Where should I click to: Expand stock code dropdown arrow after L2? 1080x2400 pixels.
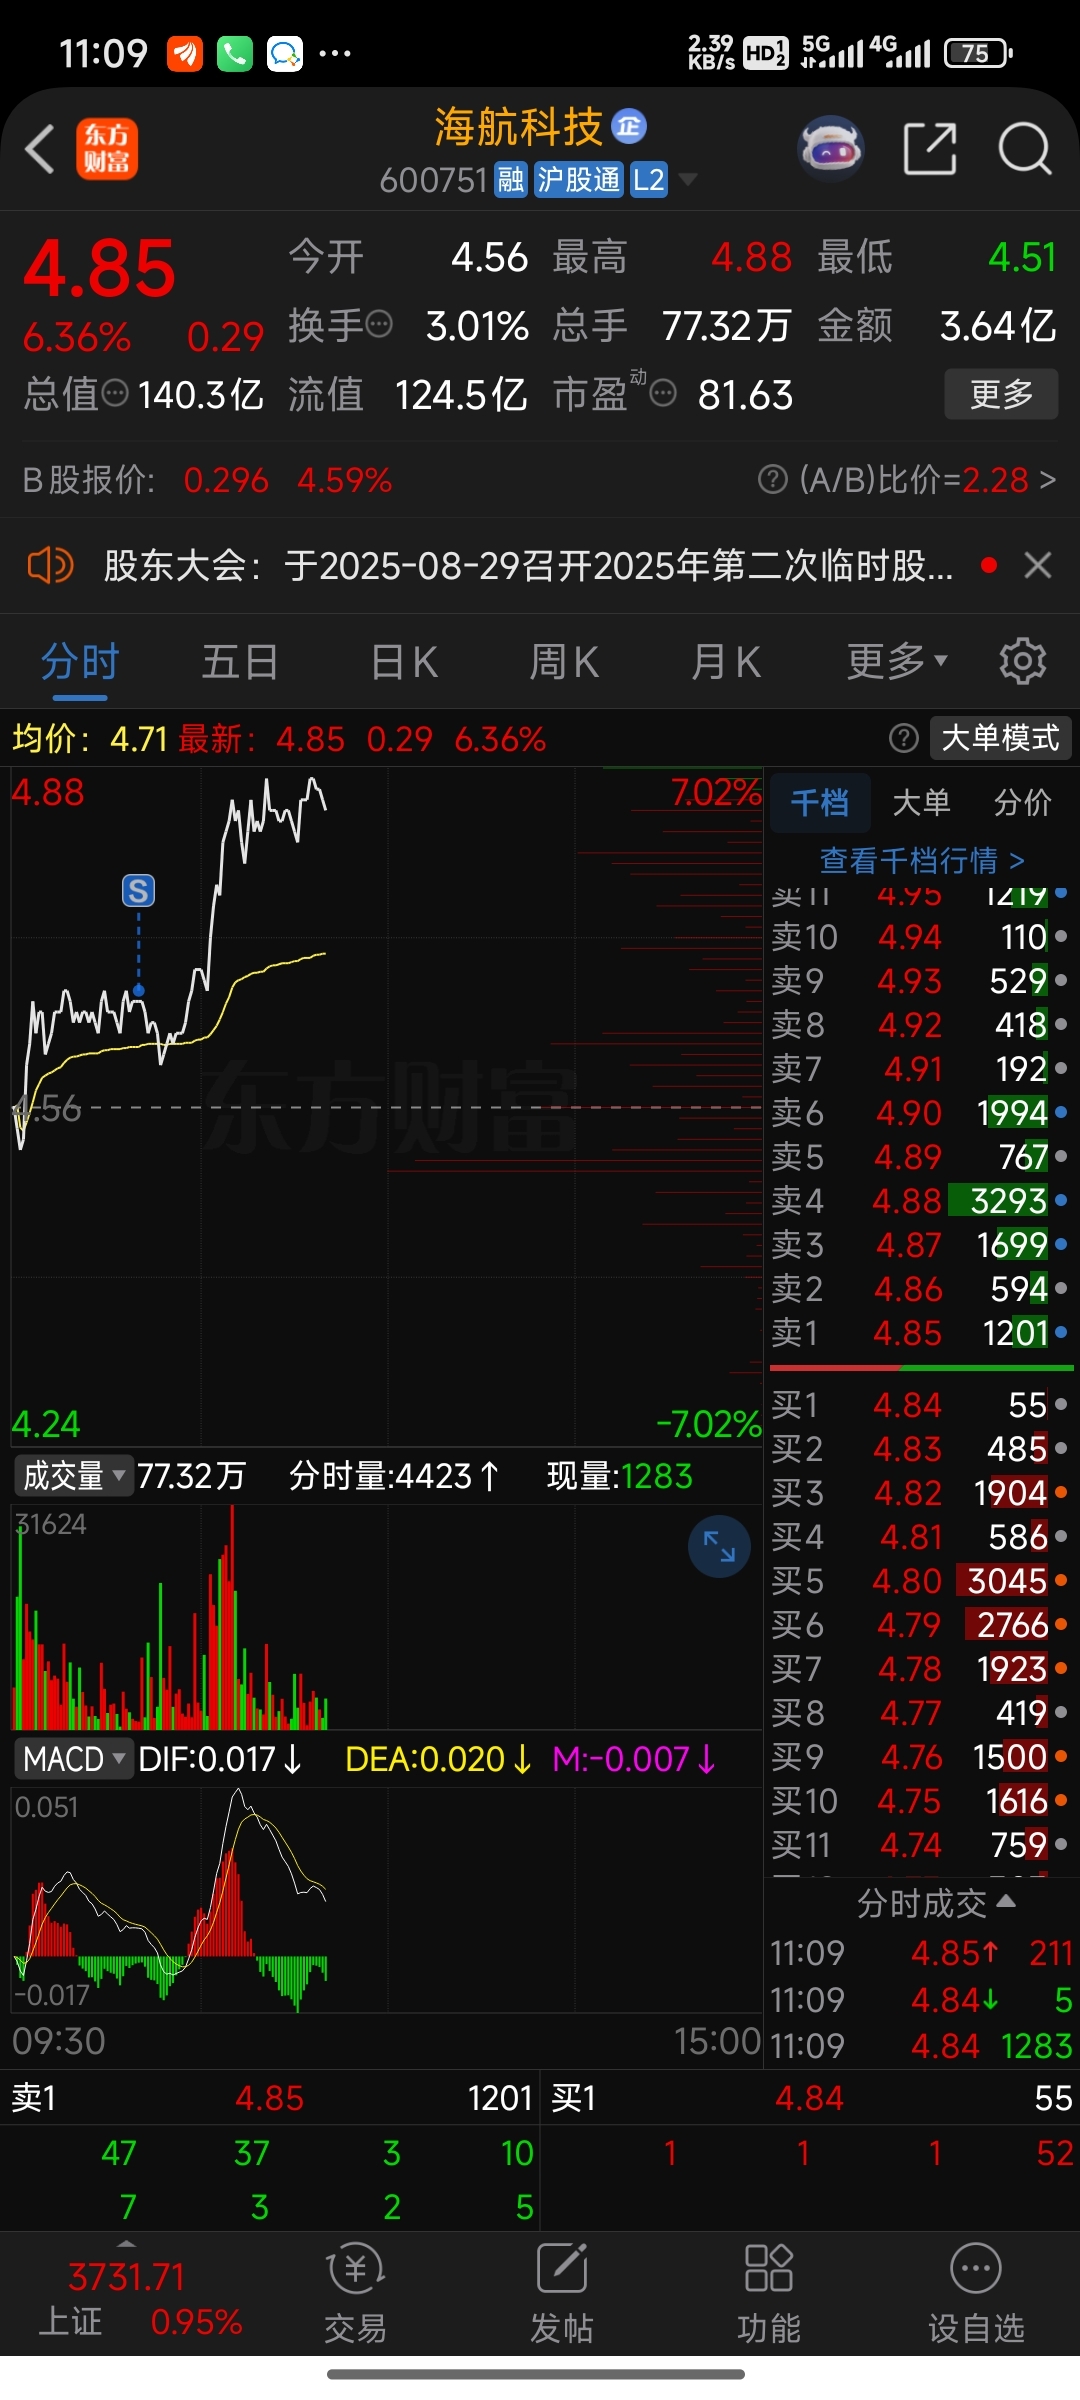coord(687,180)
